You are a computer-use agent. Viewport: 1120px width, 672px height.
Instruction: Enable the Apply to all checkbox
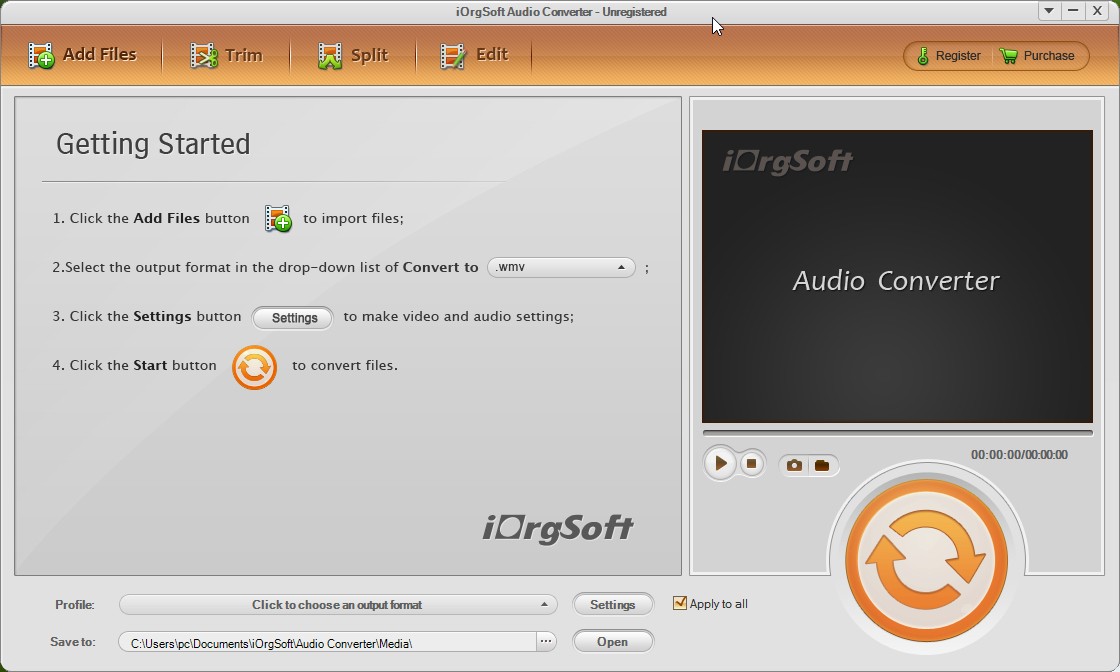[x=680, y=603]
